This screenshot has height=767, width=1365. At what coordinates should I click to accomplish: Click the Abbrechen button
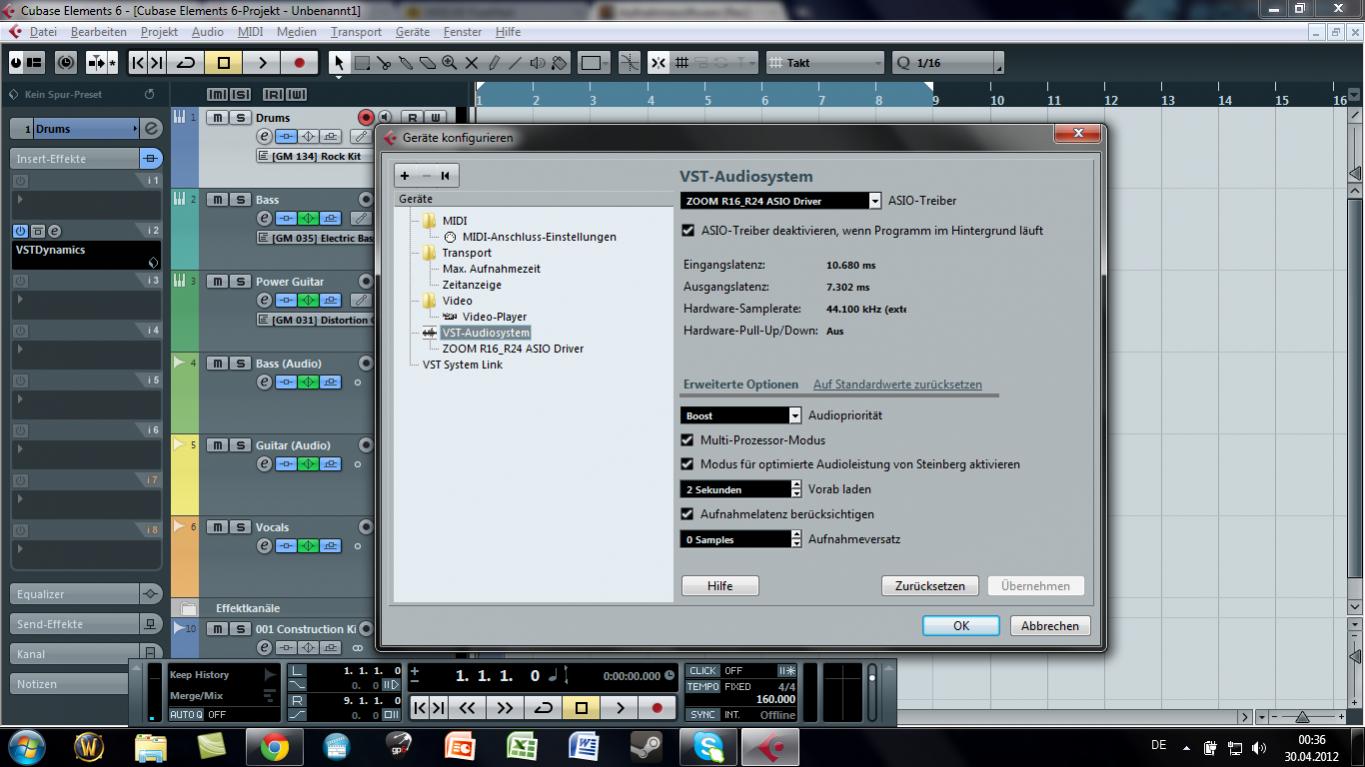[1050, 626]
